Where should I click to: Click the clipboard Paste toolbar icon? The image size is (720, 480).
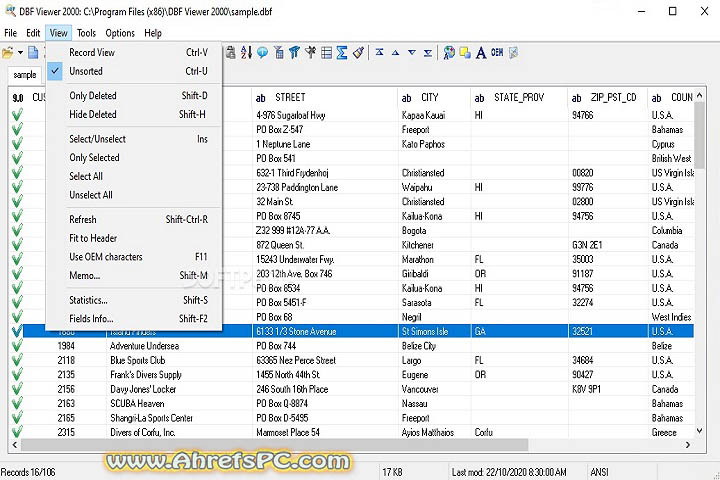(x=231, y=53)
